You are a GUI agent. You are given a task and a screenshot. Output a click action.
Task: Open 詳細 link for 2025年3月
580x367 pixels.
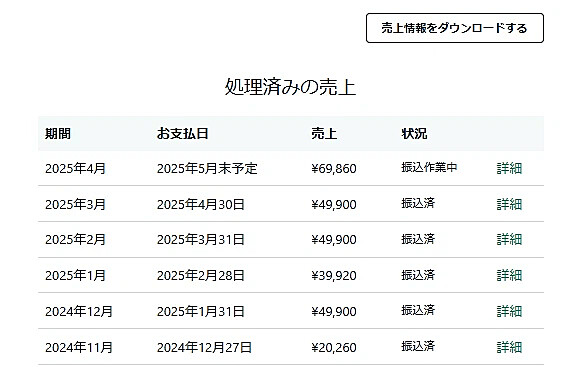509,204
